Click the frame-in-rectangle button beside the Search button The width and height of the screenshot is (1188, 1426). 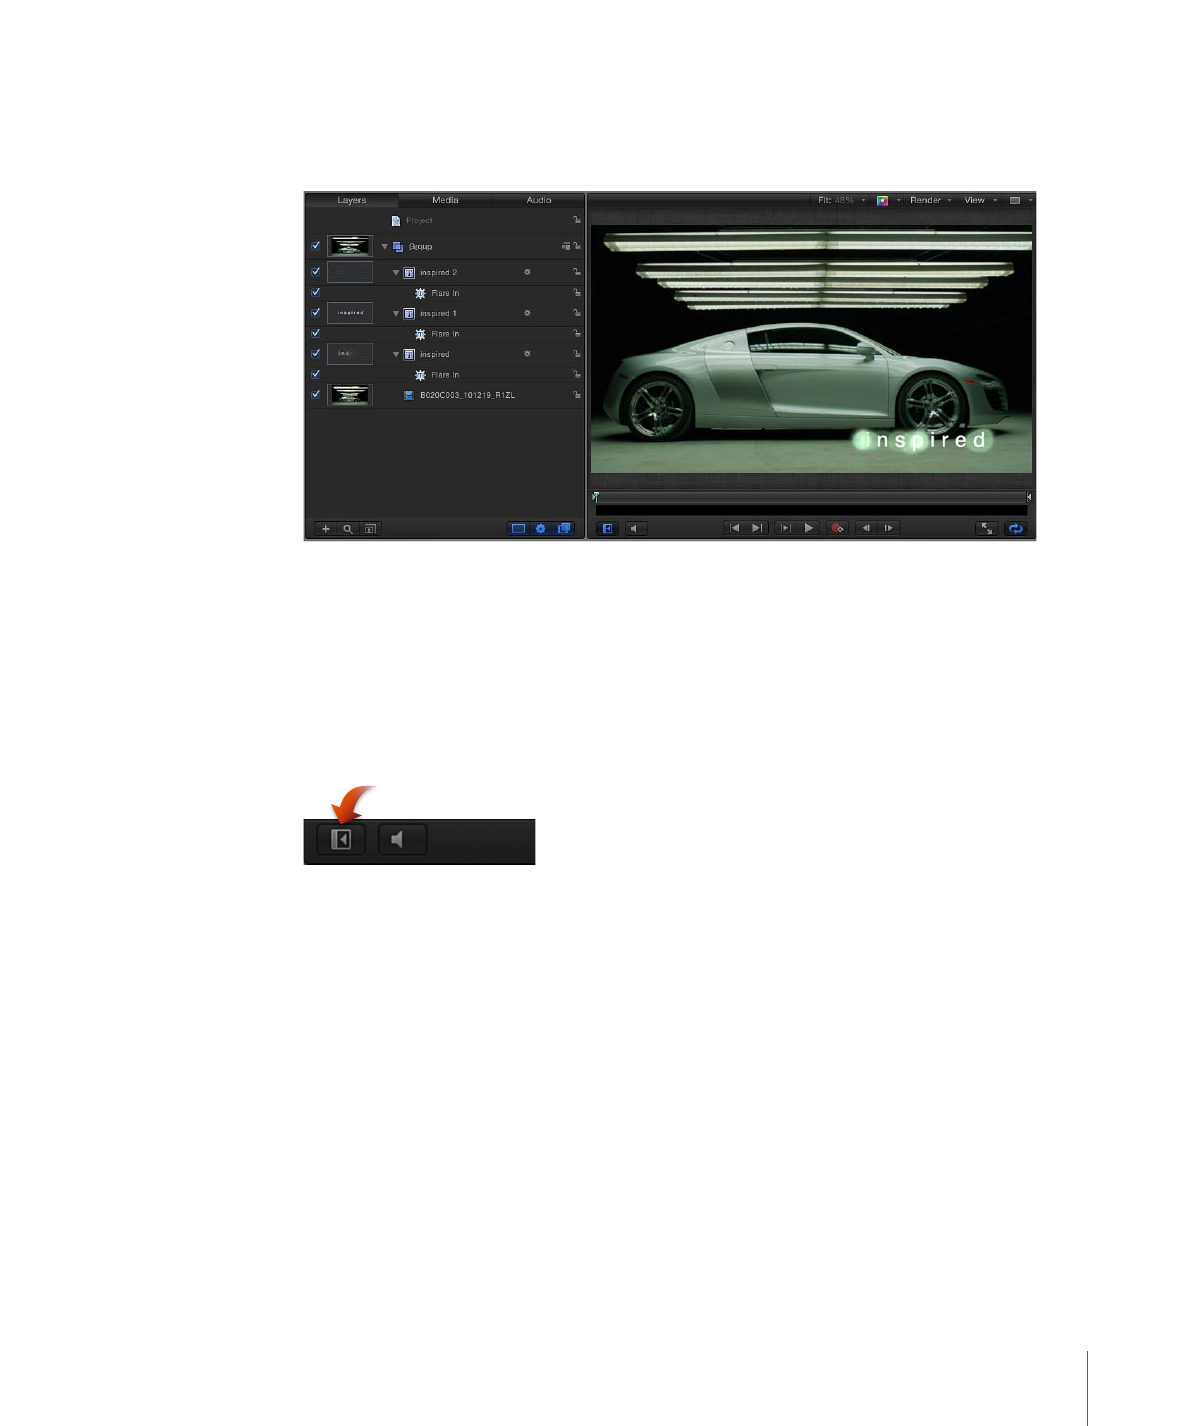click(370, 529)
